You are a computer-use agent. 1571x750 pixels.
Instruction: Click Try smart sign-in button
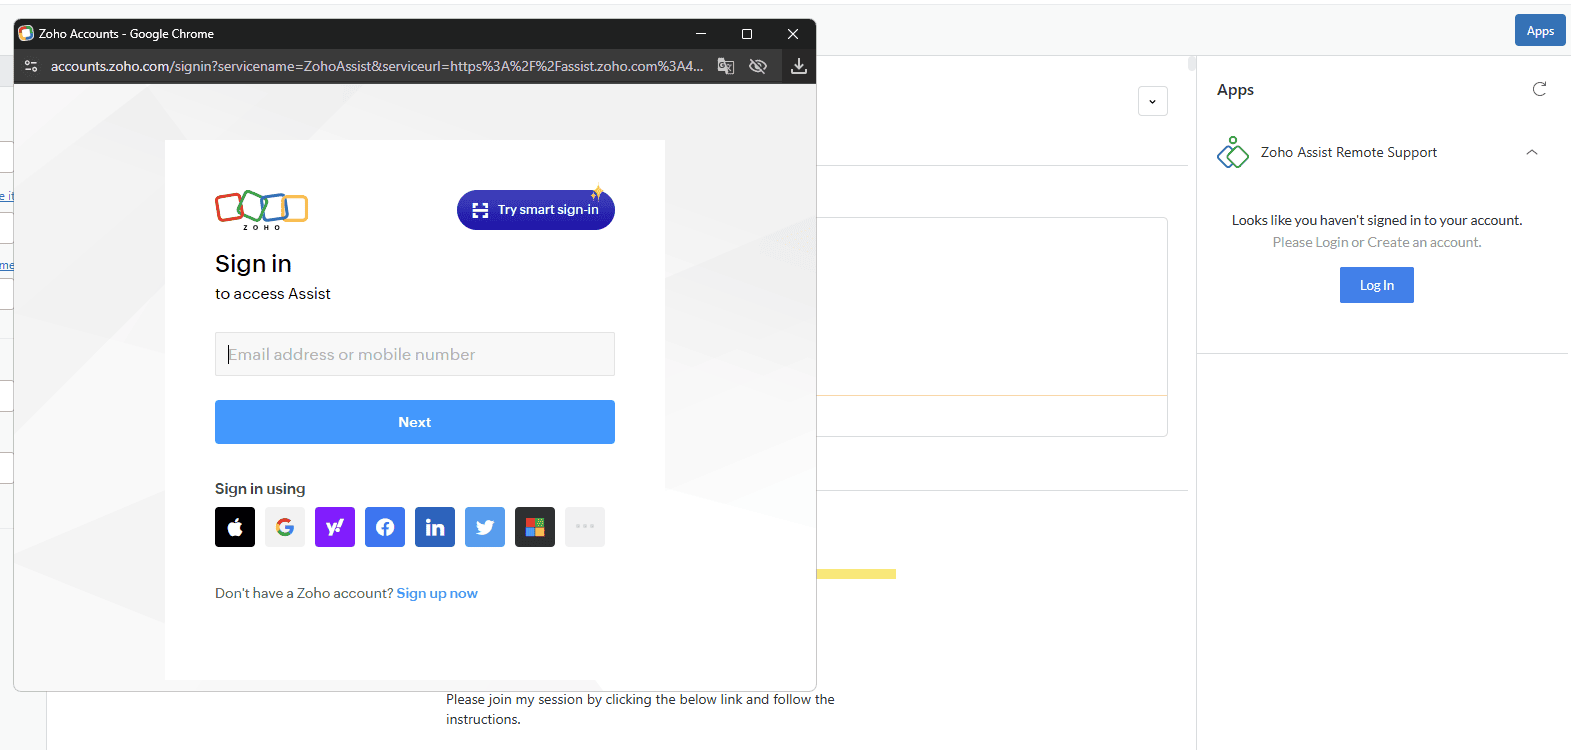536,210
